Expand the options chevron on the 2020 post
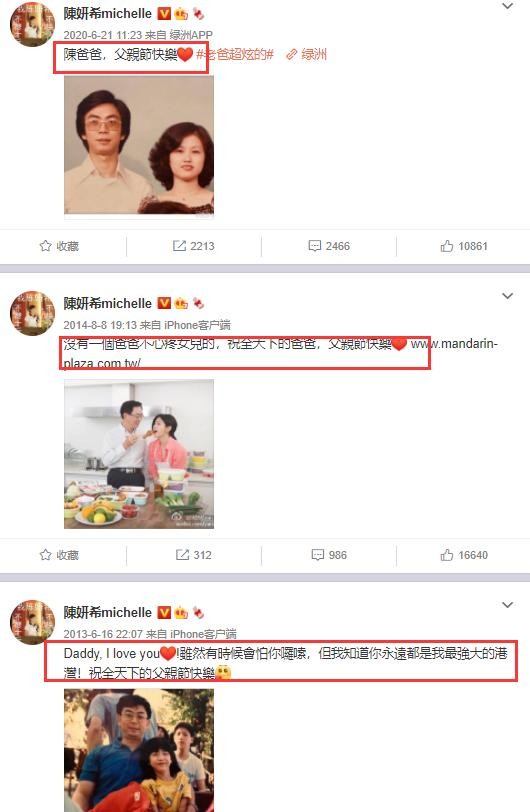 508,6
